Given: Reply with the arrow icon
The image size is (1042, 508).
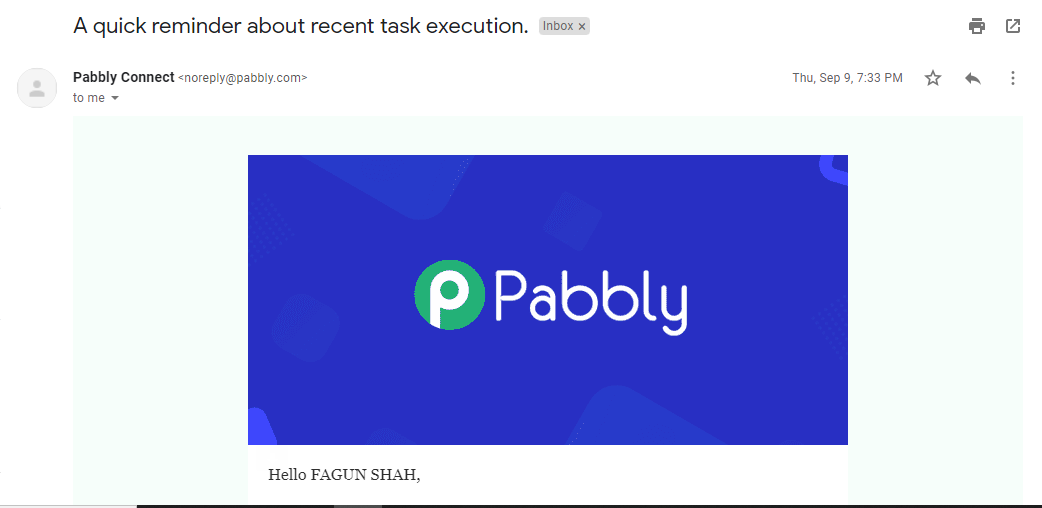Looking at the screenshot, I should pos(973,78).
